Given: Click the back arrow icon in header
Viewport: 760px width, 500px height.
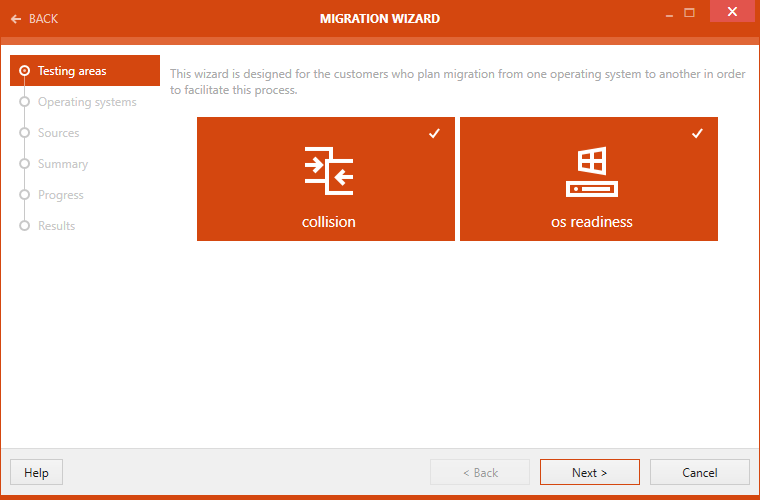Looking at the screenshot, I should coord(15,19).
